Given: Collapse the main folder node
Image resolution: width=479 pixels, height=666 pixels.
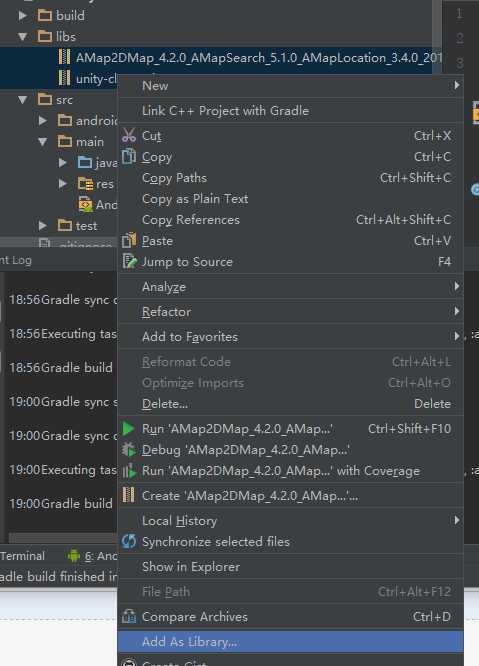Looking at the screenshot, I should click(42, 141).
